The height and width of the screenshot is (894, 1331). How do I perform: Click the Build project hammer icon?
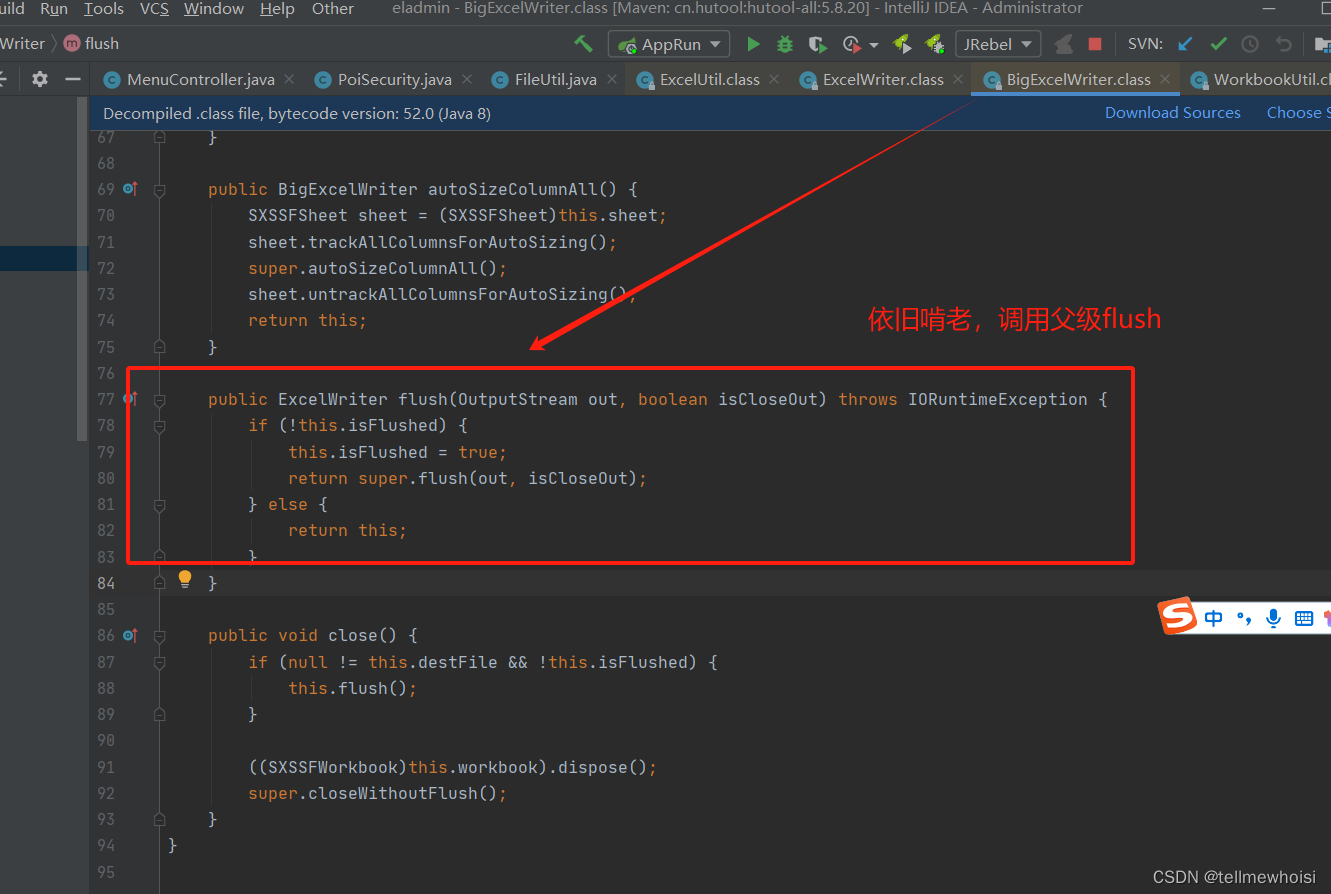click(583, 44)
